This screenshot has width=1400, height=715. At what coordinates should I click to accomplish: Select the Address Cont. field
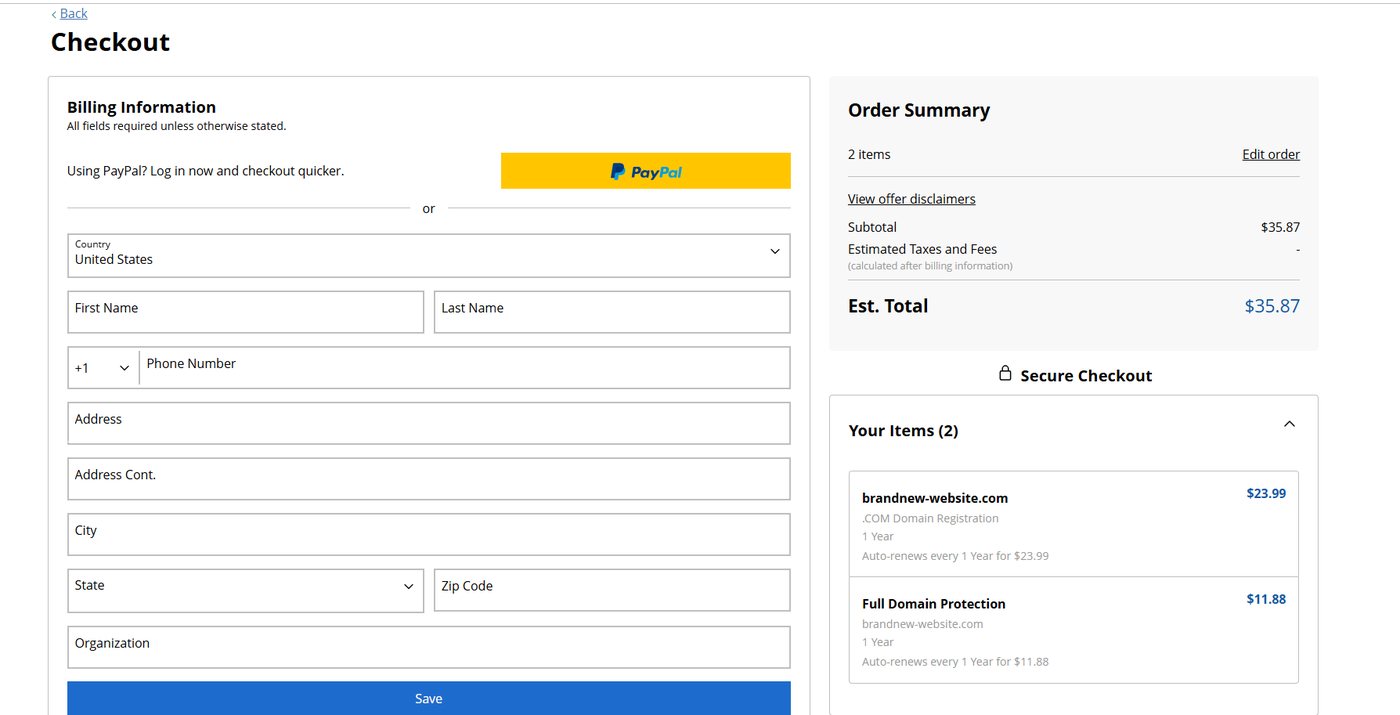point(428,479)
